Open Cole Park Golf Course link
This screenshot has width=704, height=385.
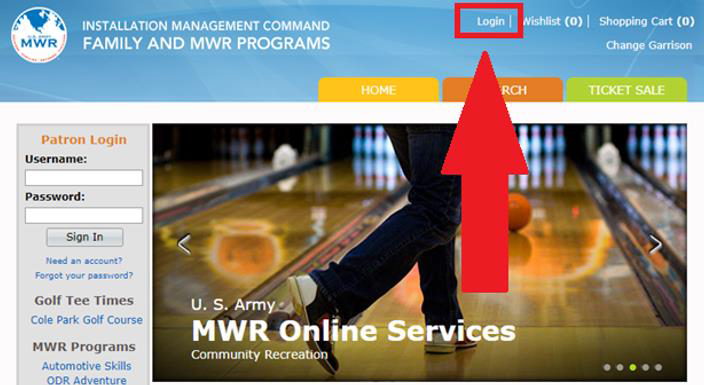pos(87,320)
